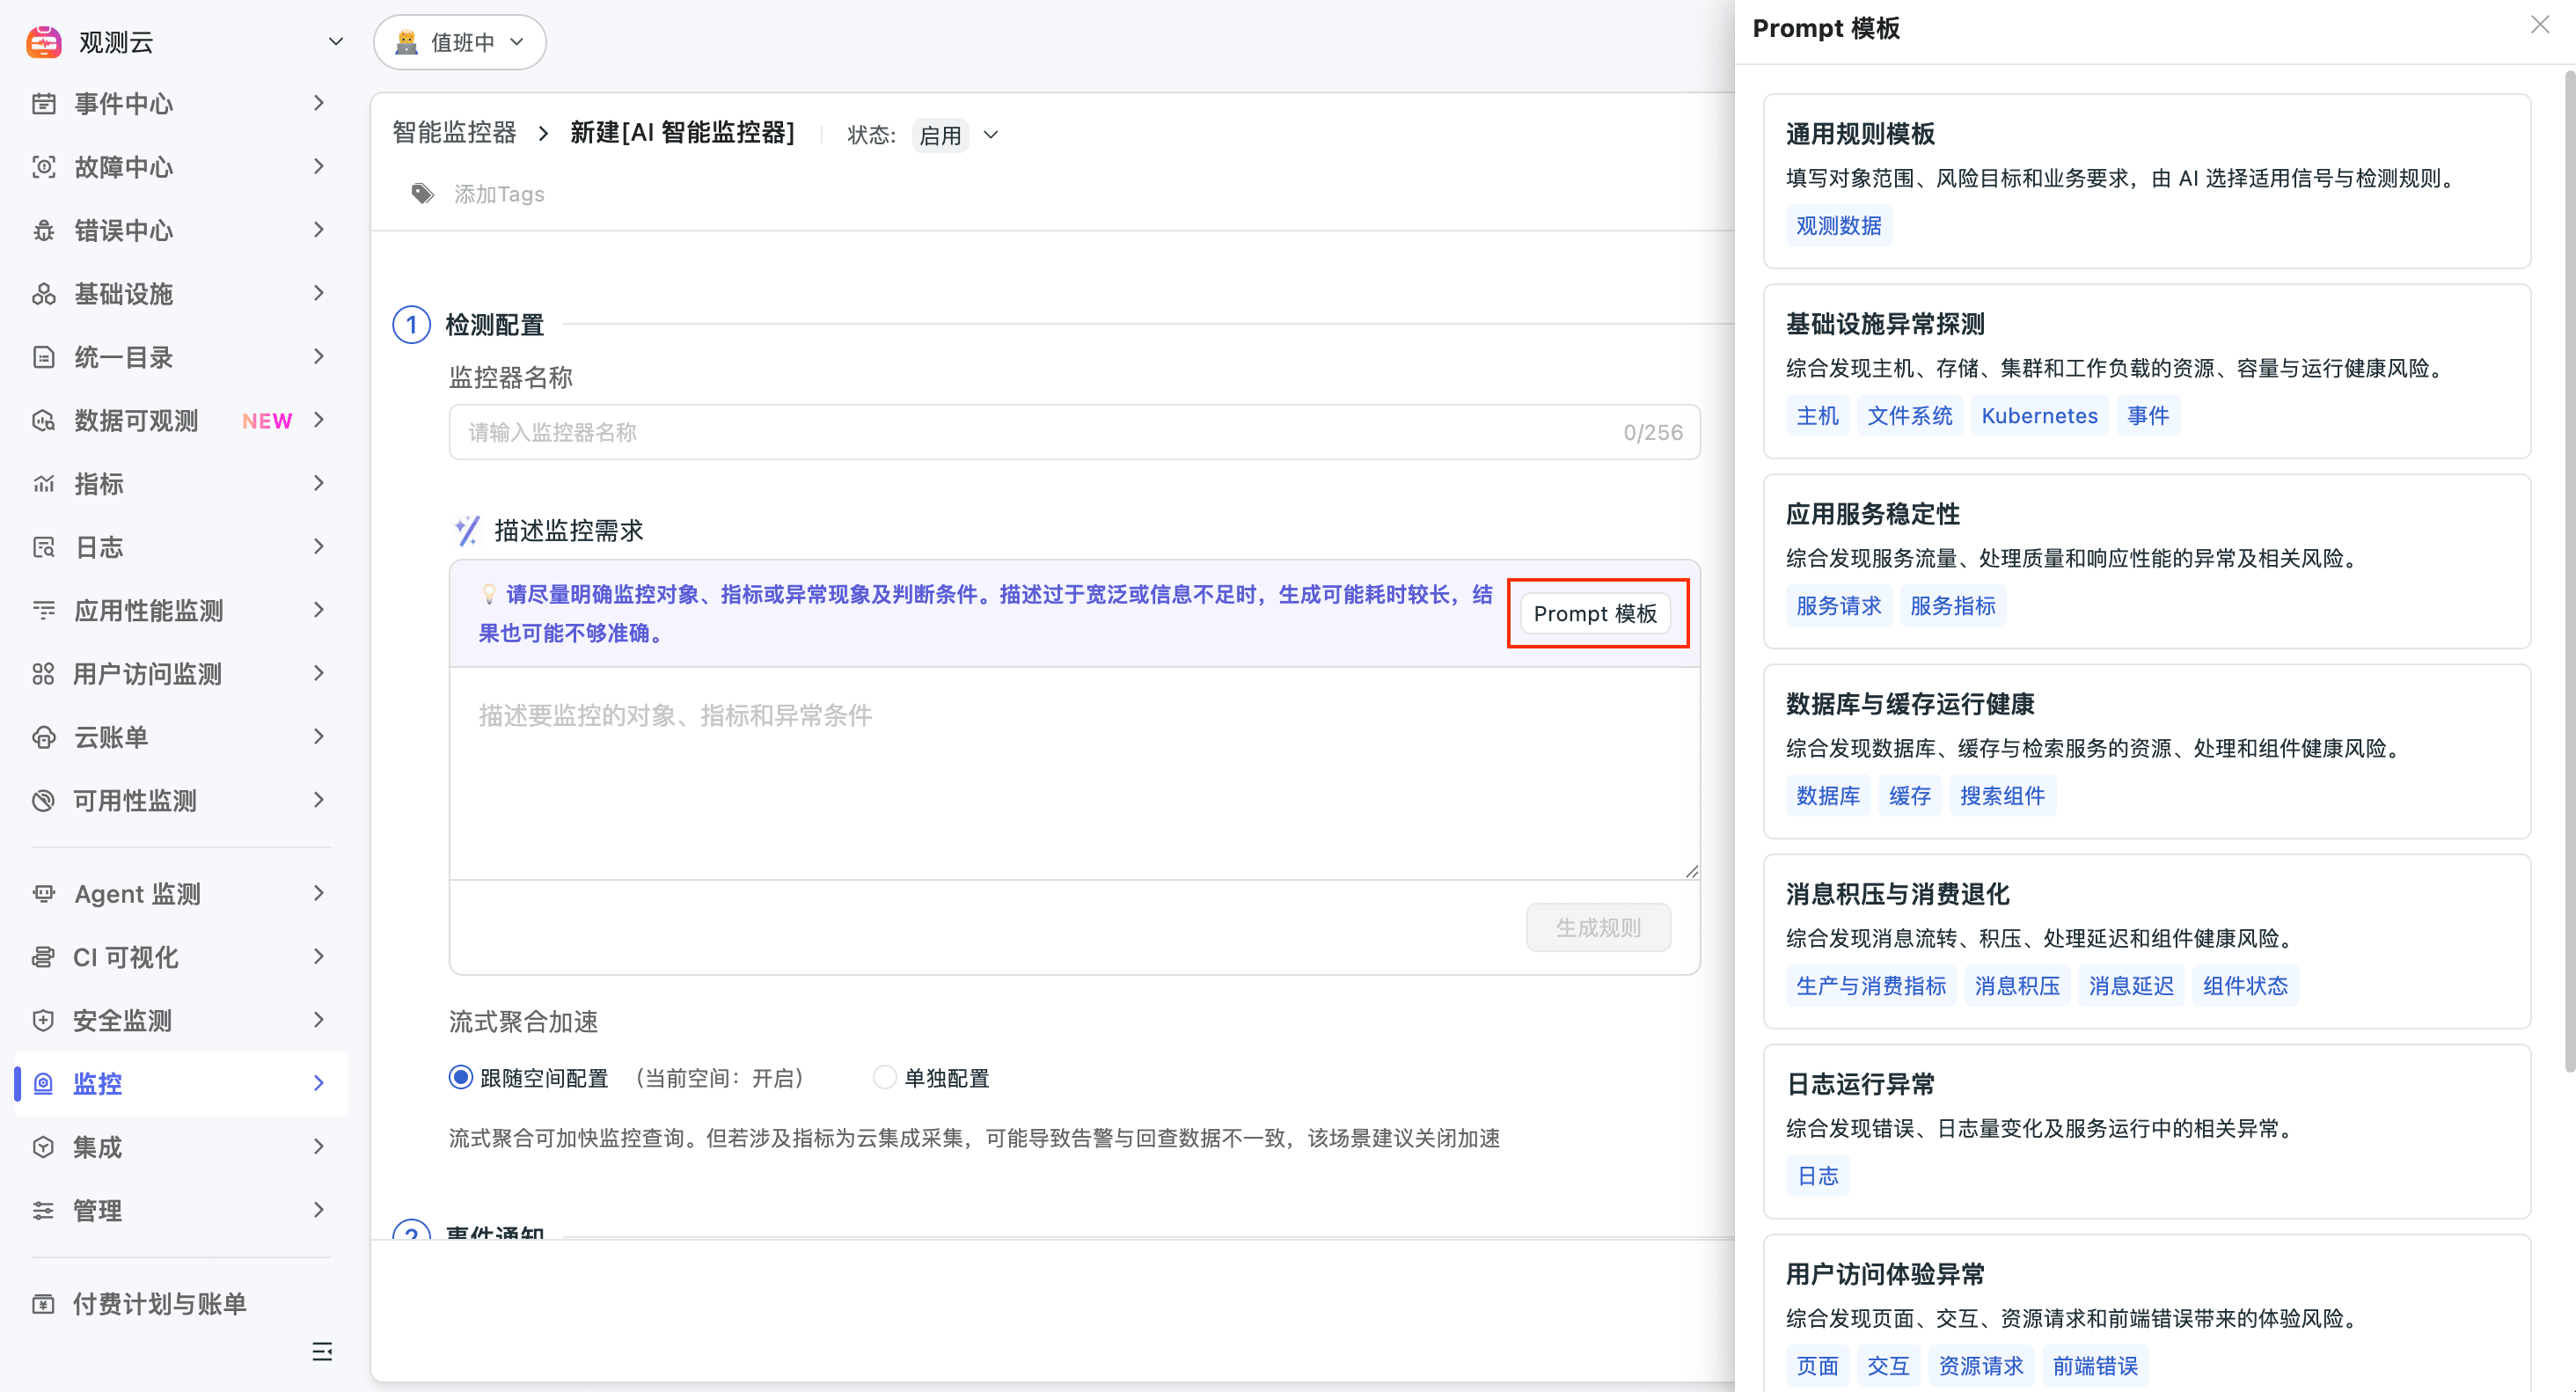The width and height of the screenshot is (2576, 1392).
Task: Select the 单独配置 radio option
Action: [x=884, y=1077]
